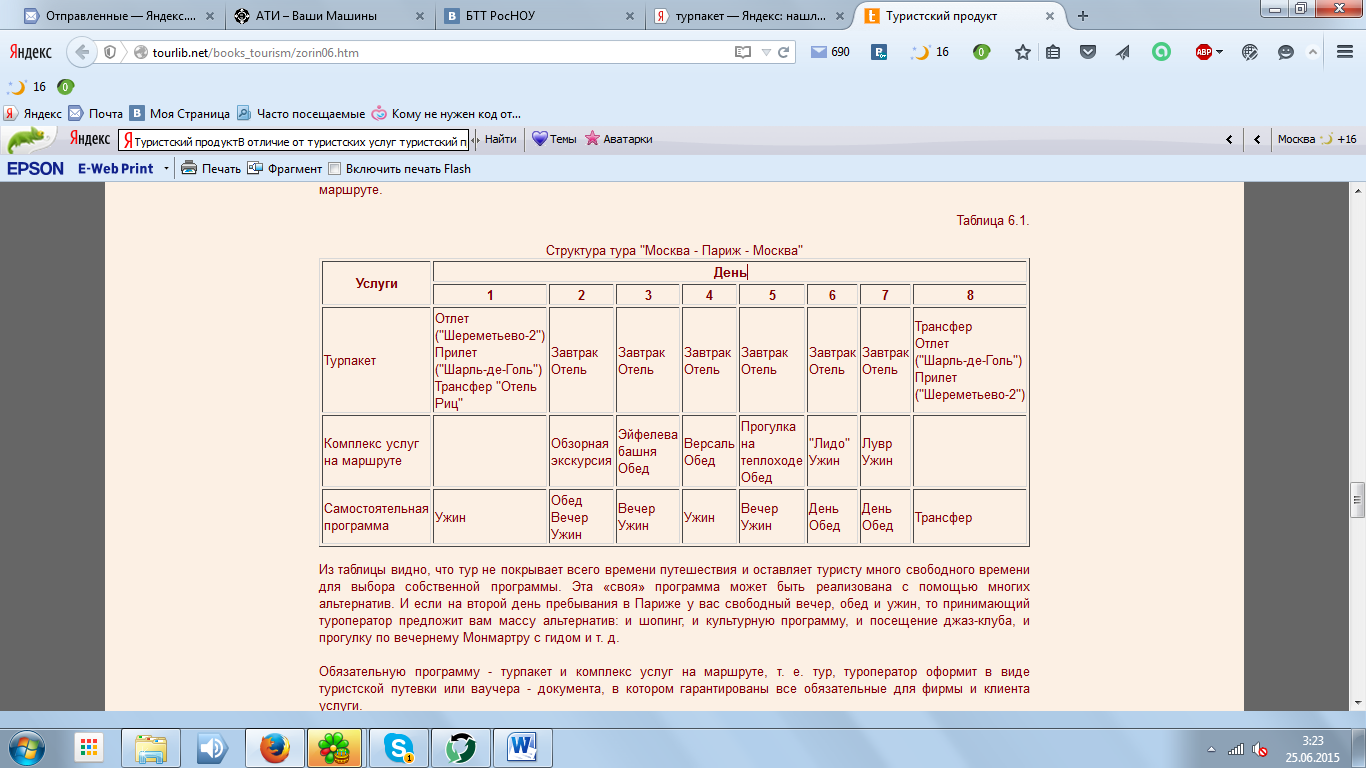Bookmark this page with the star icon
The height and width of the screenshot is (768, 1366).
click(x=1022, y=52)
